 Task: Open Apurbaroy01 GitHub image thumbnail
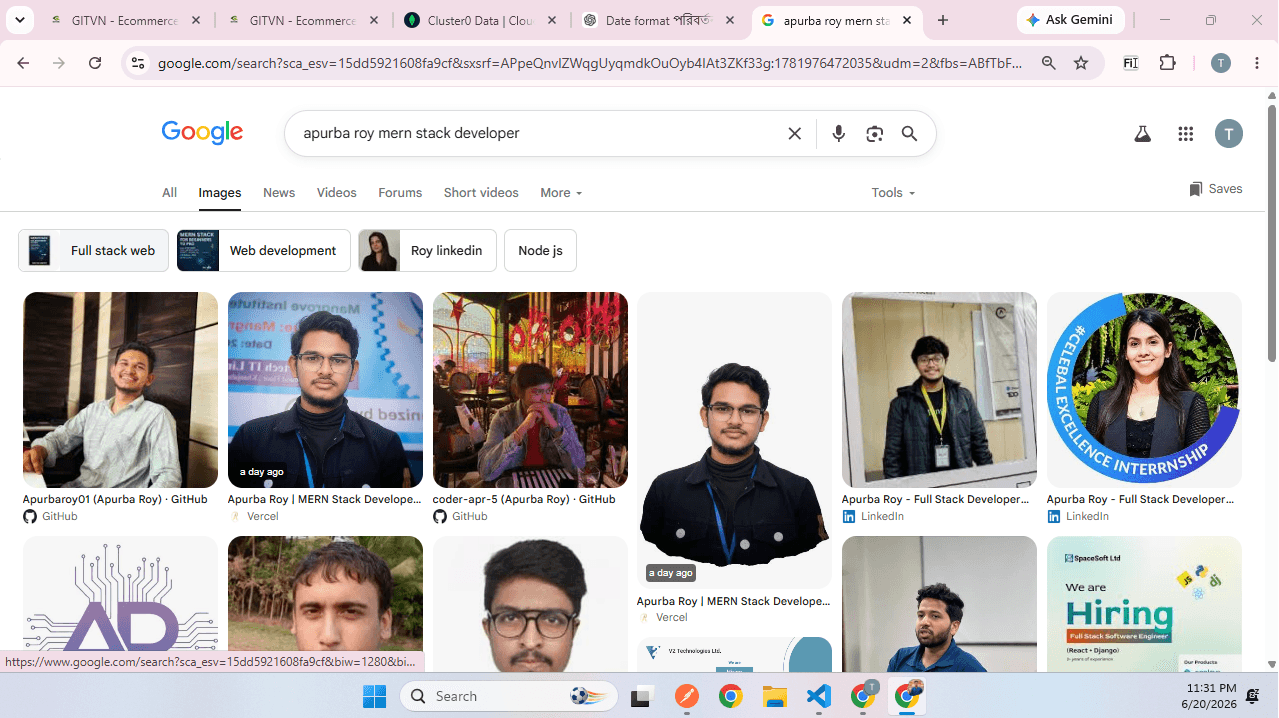tap(120, 390)
